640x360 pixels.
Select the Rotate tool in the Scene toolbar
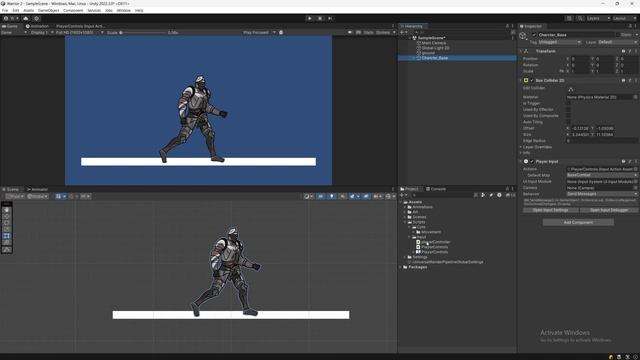pos(7,223)
